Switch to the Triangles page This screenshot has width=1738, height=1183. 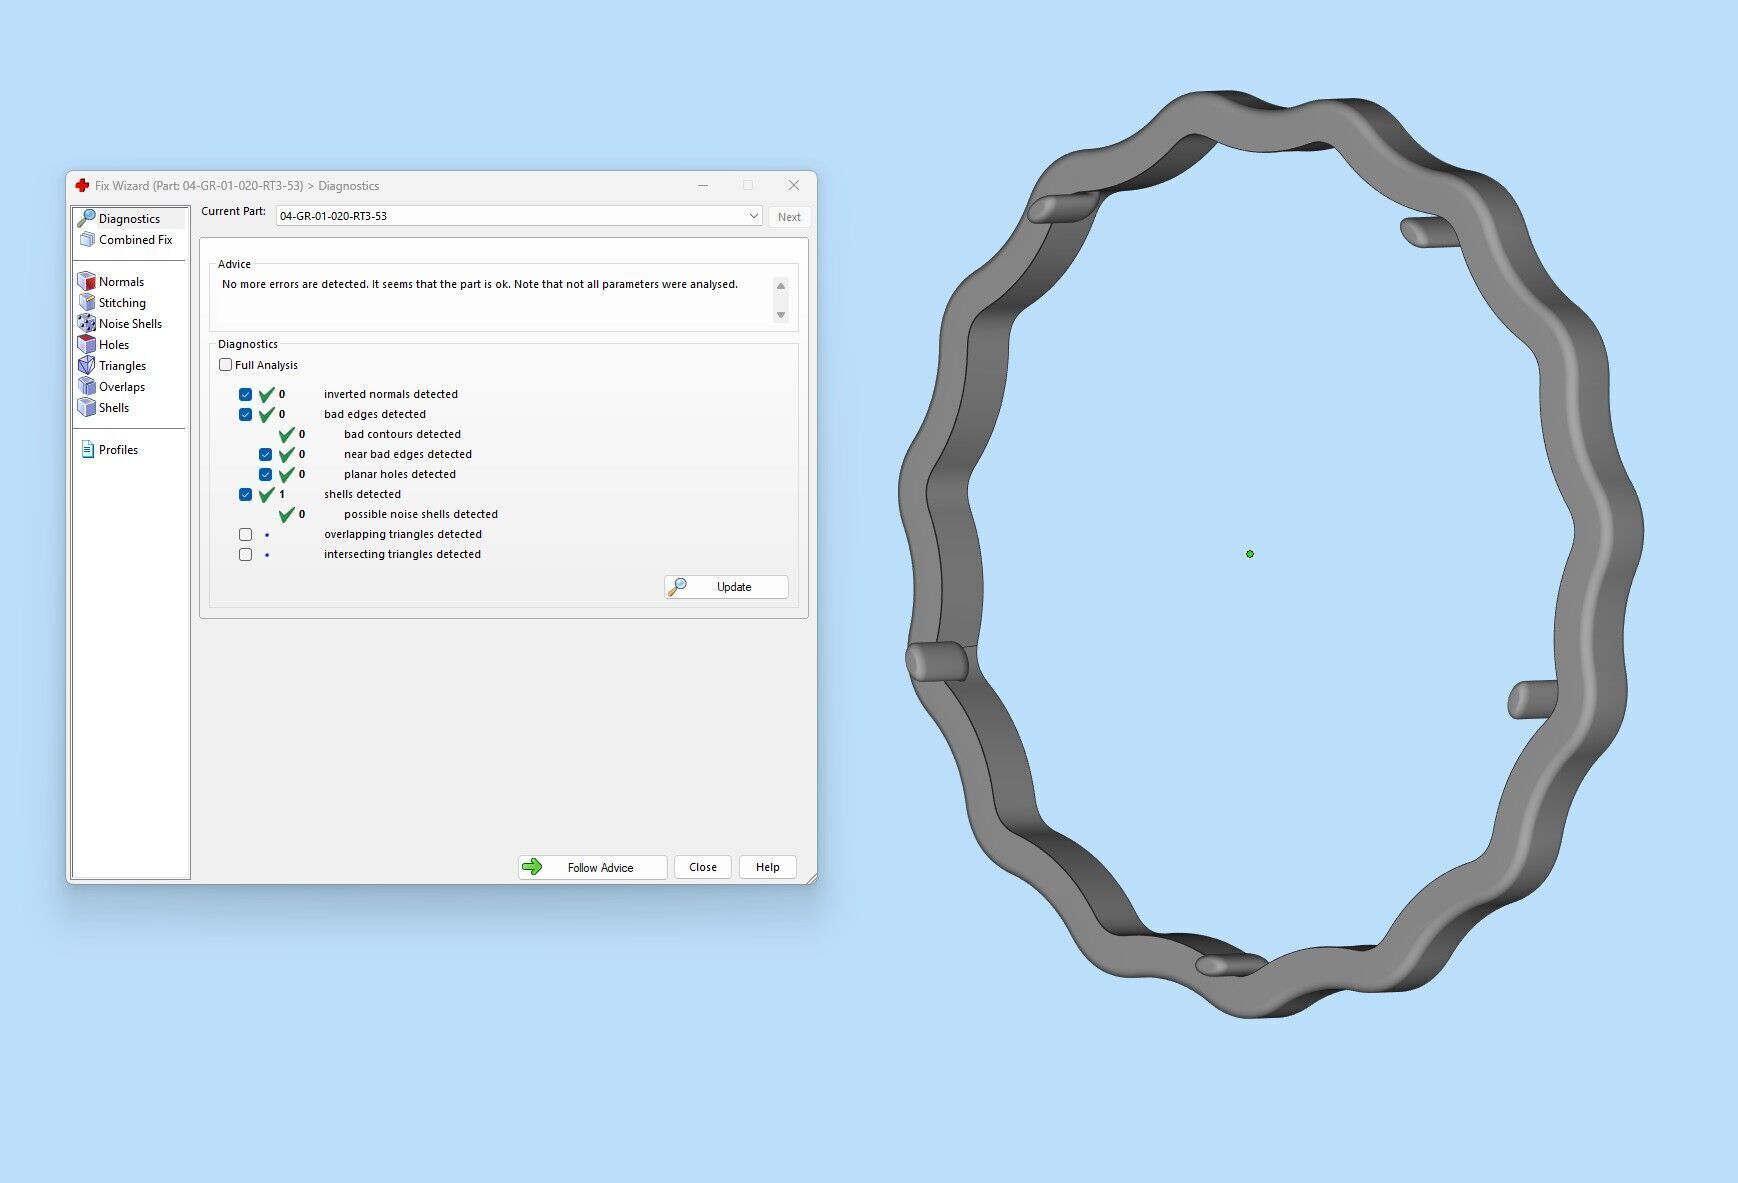click(x=122, y=366)
